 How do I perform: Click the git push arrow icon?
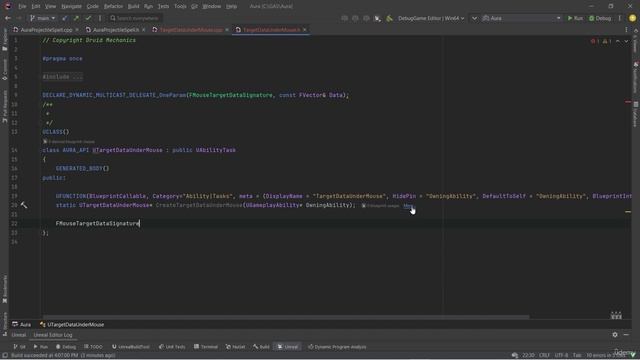pyautogui.click(x=76, y=18)
